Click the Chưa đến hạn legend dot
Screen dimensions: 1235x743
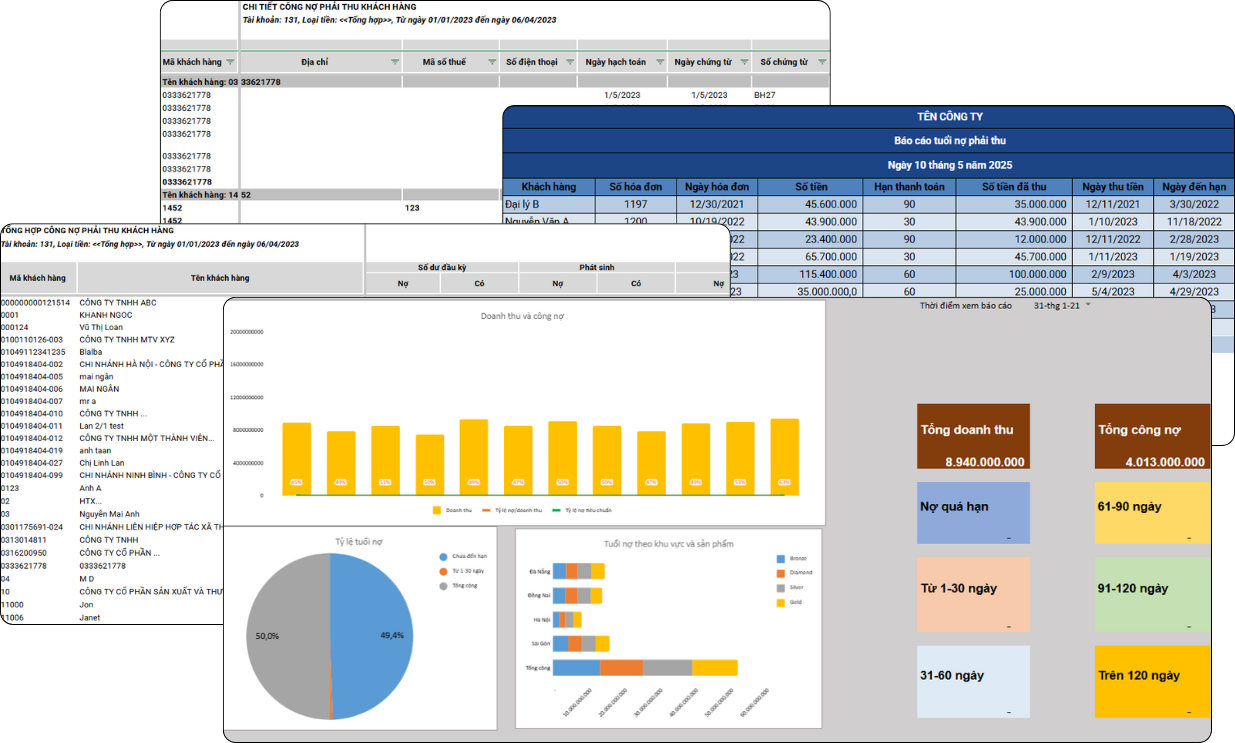(x=443, y=556)
